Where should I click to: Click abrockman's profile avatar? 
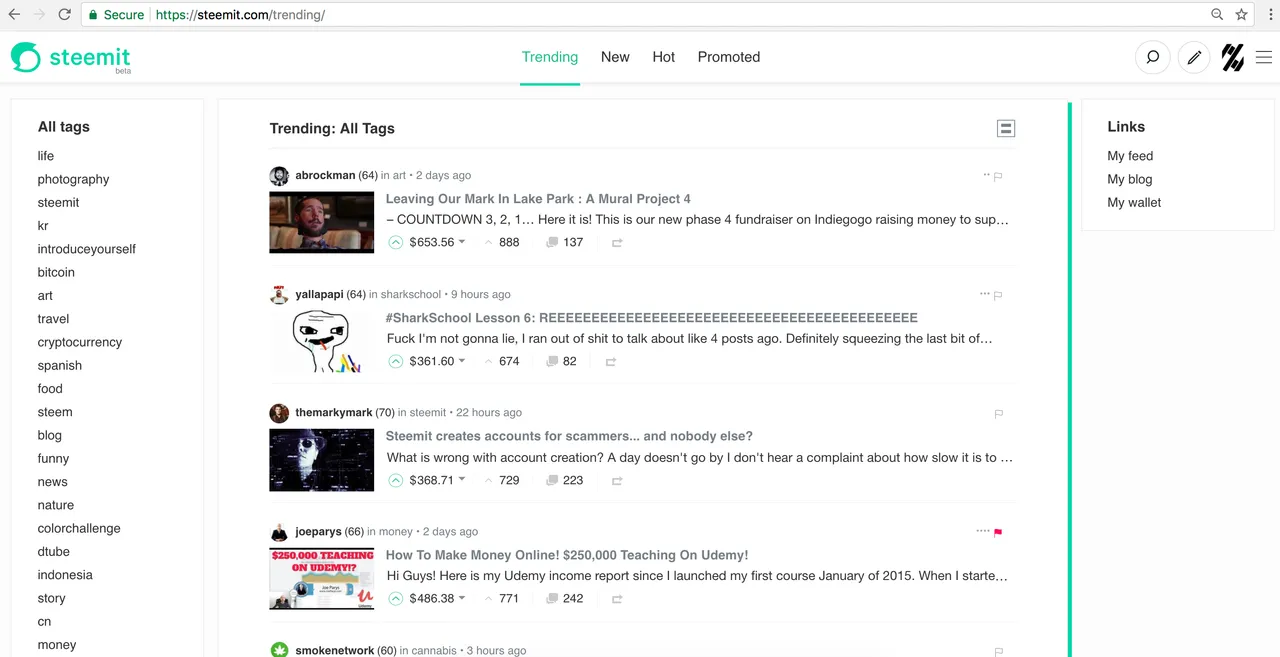pos(279,176)
